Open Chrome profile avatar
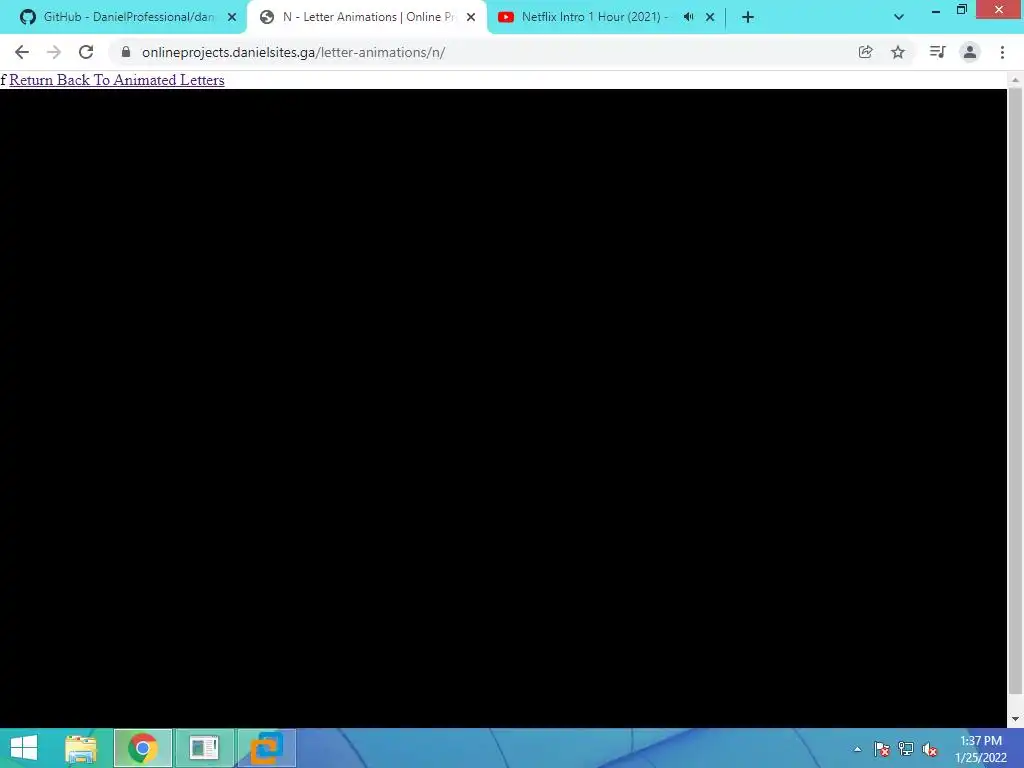Viewport: 1024px width, 768px height. pyautogui.click(x=970, y=52)
